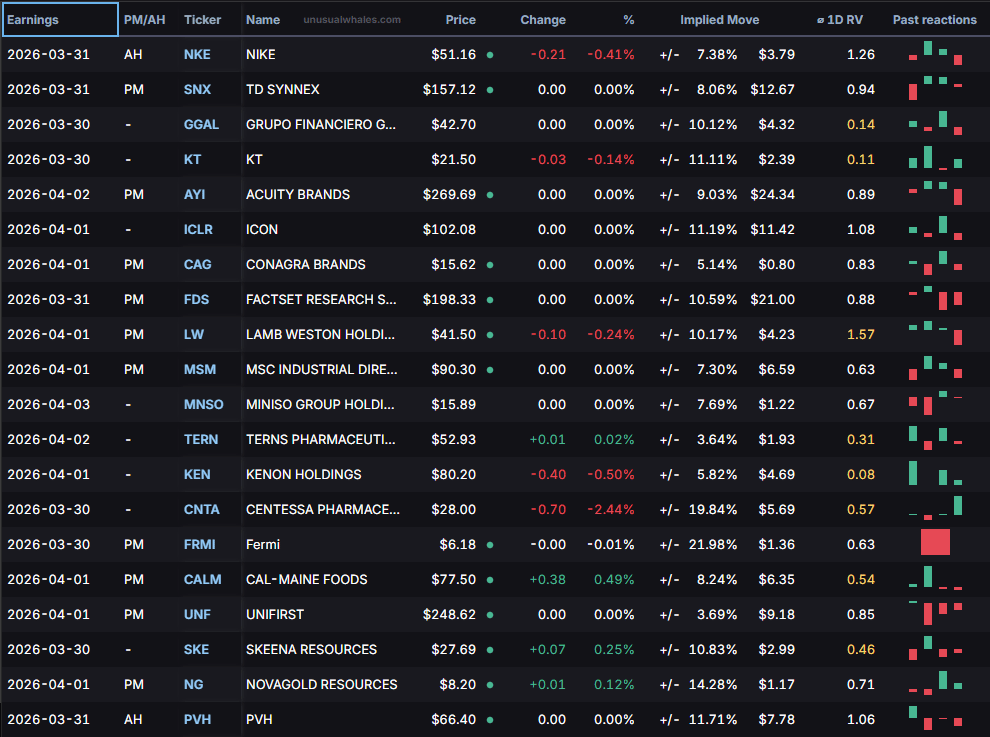Viewport: 990px width, 737px height.
Task: Open FDS ticker link
Action: coord(196,299)
